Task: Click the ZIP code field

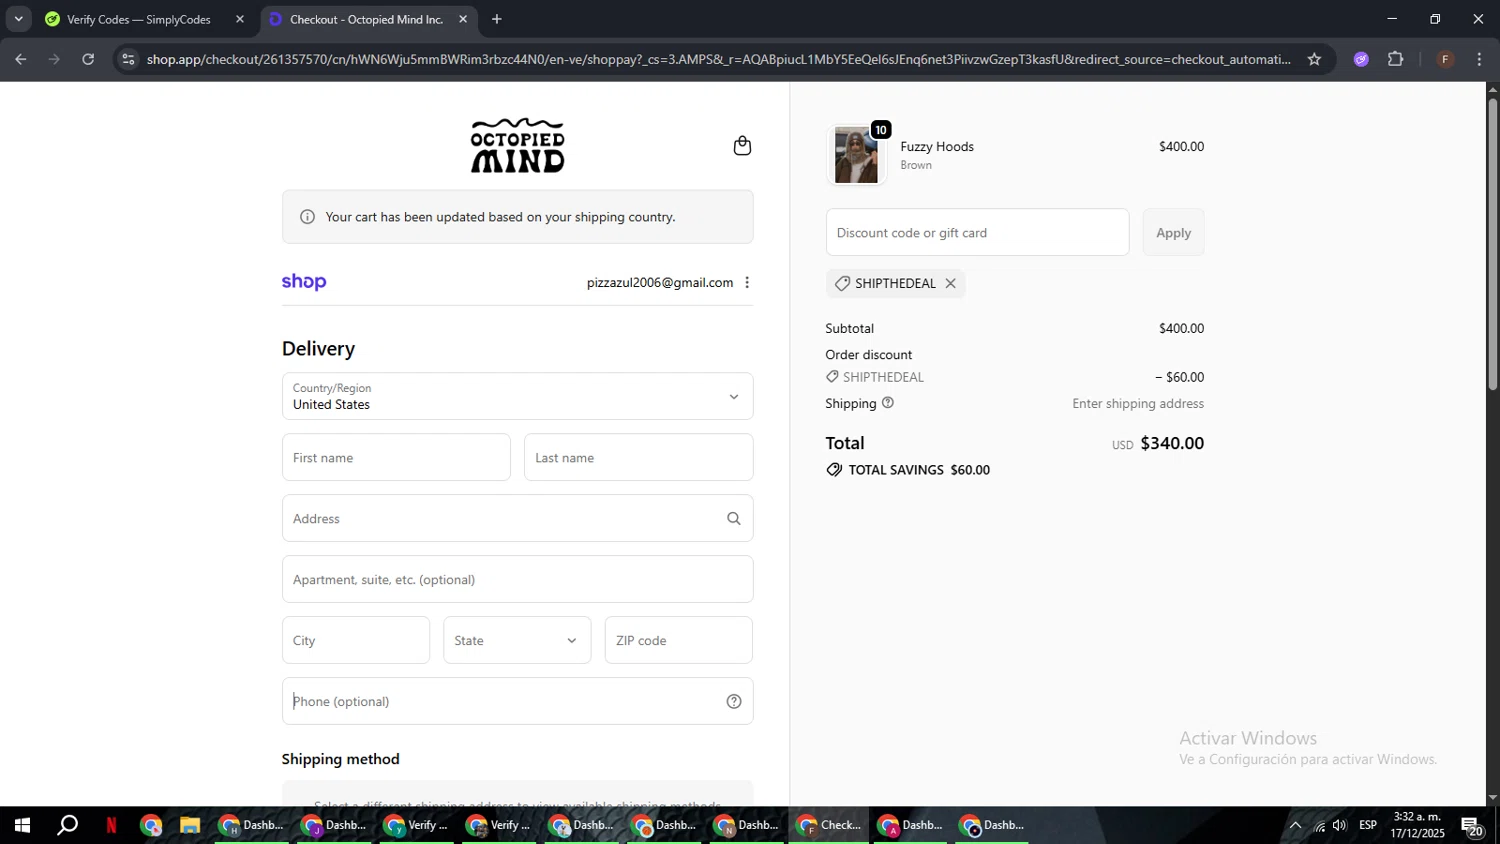Action: (678, 640)
